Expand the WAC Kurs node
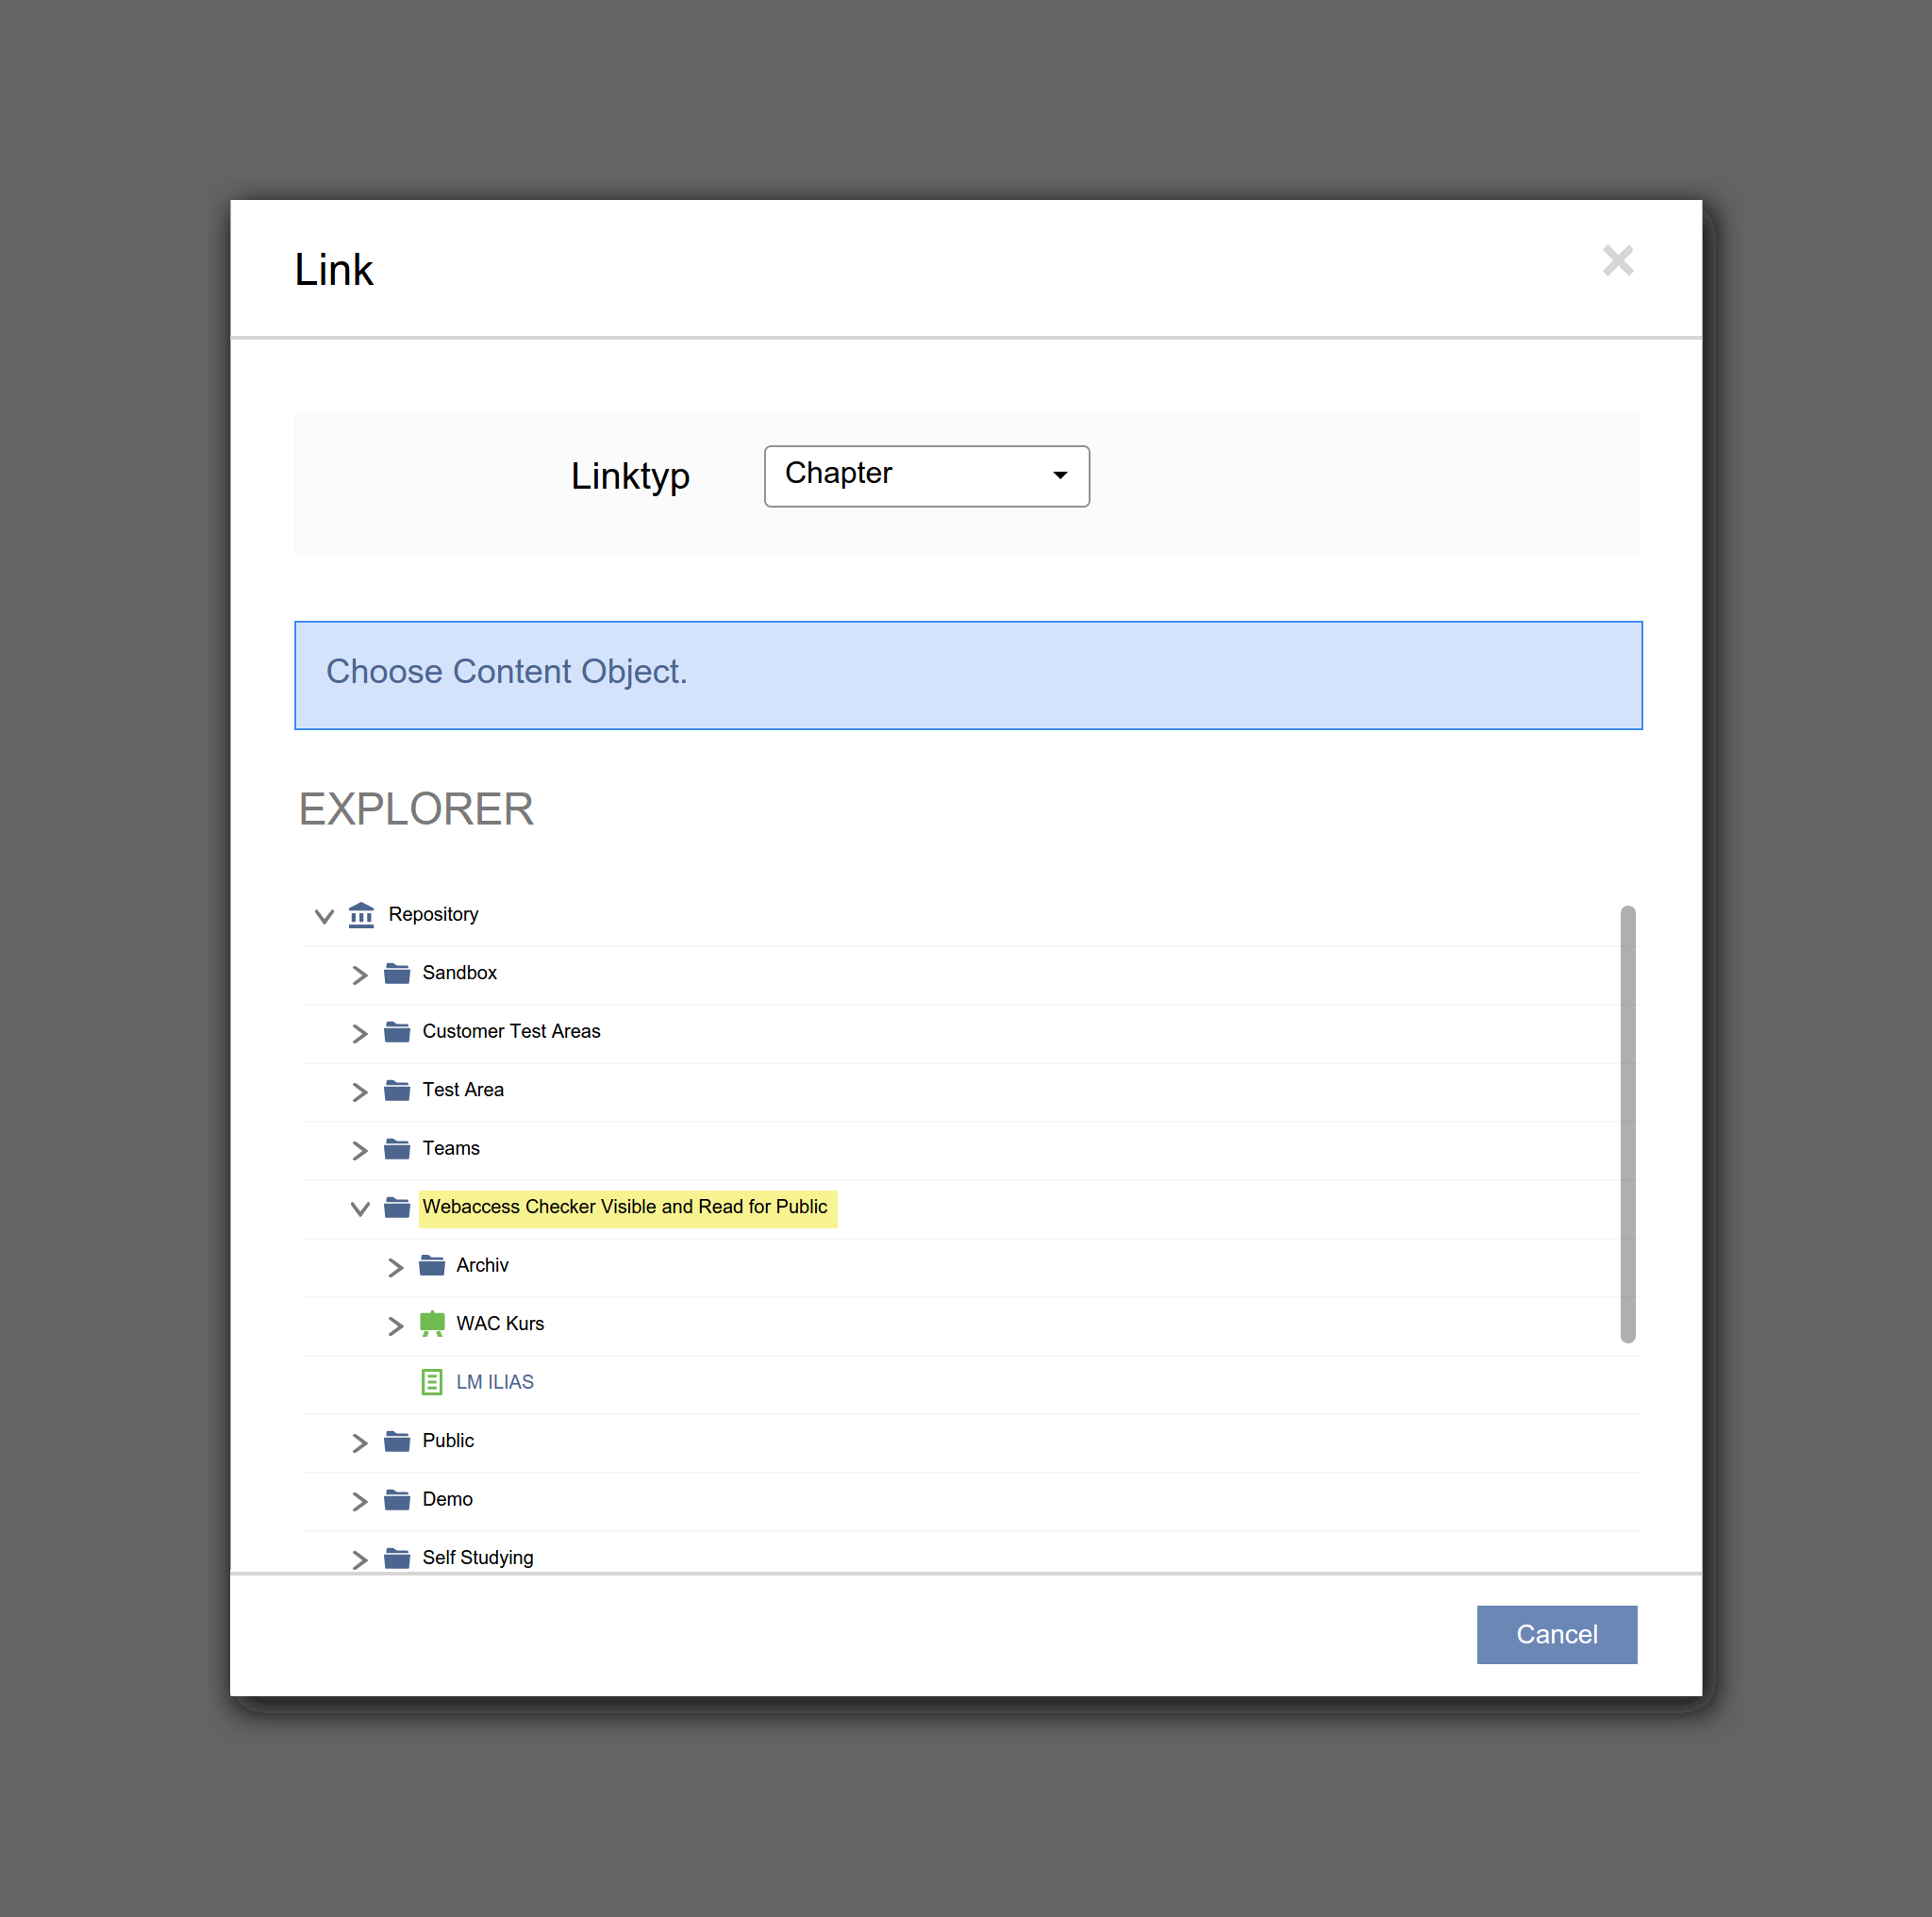This screenshot has height=1917, width=1932. (395, 1326)
